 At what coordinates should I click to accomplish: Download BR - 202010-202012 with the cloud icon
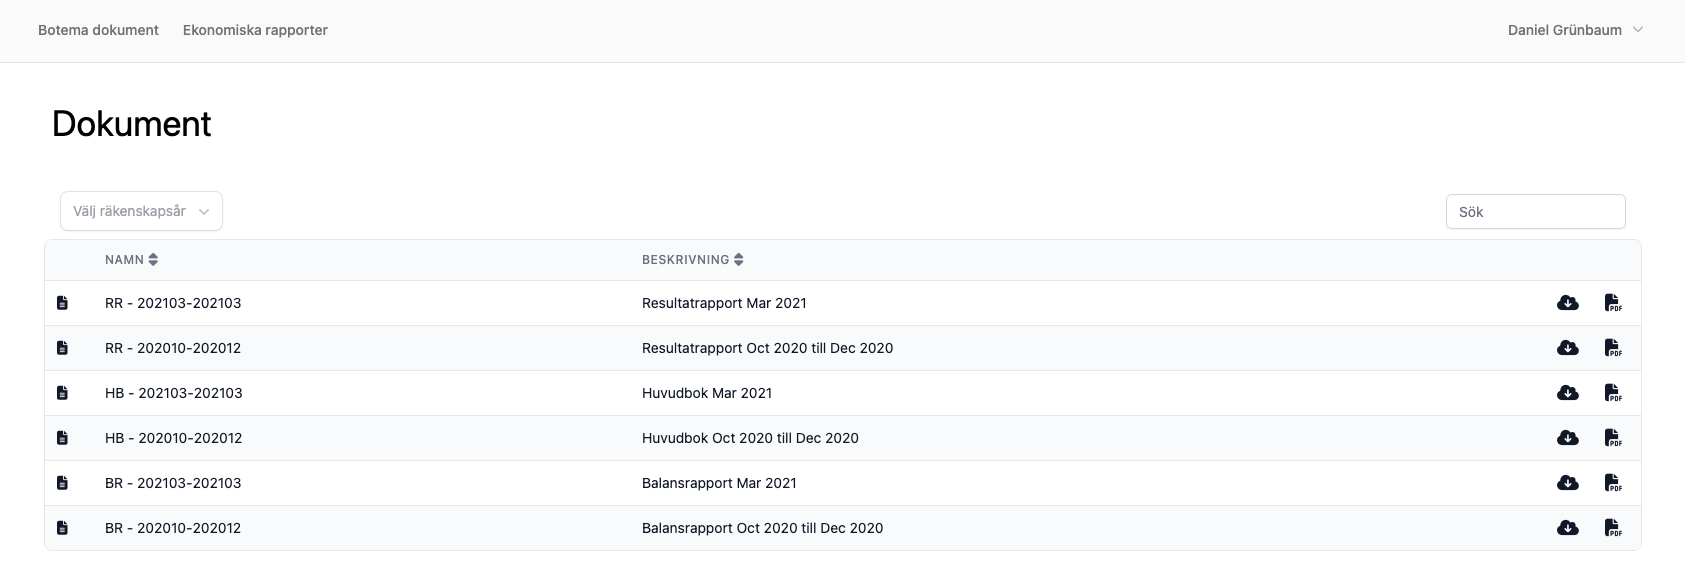coord(1567,528)
